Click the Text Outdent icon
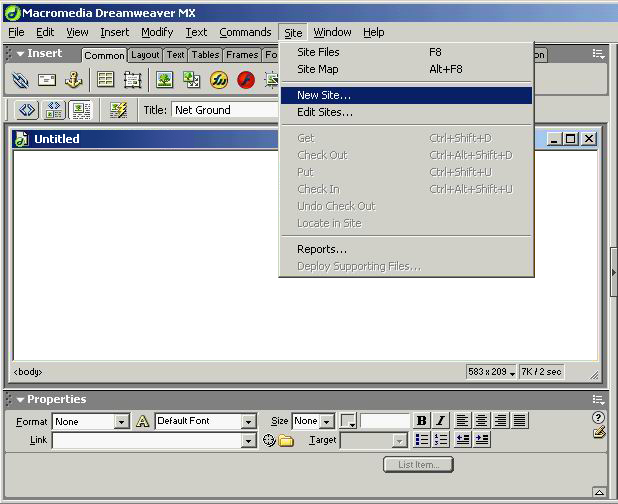 (463, 439)
